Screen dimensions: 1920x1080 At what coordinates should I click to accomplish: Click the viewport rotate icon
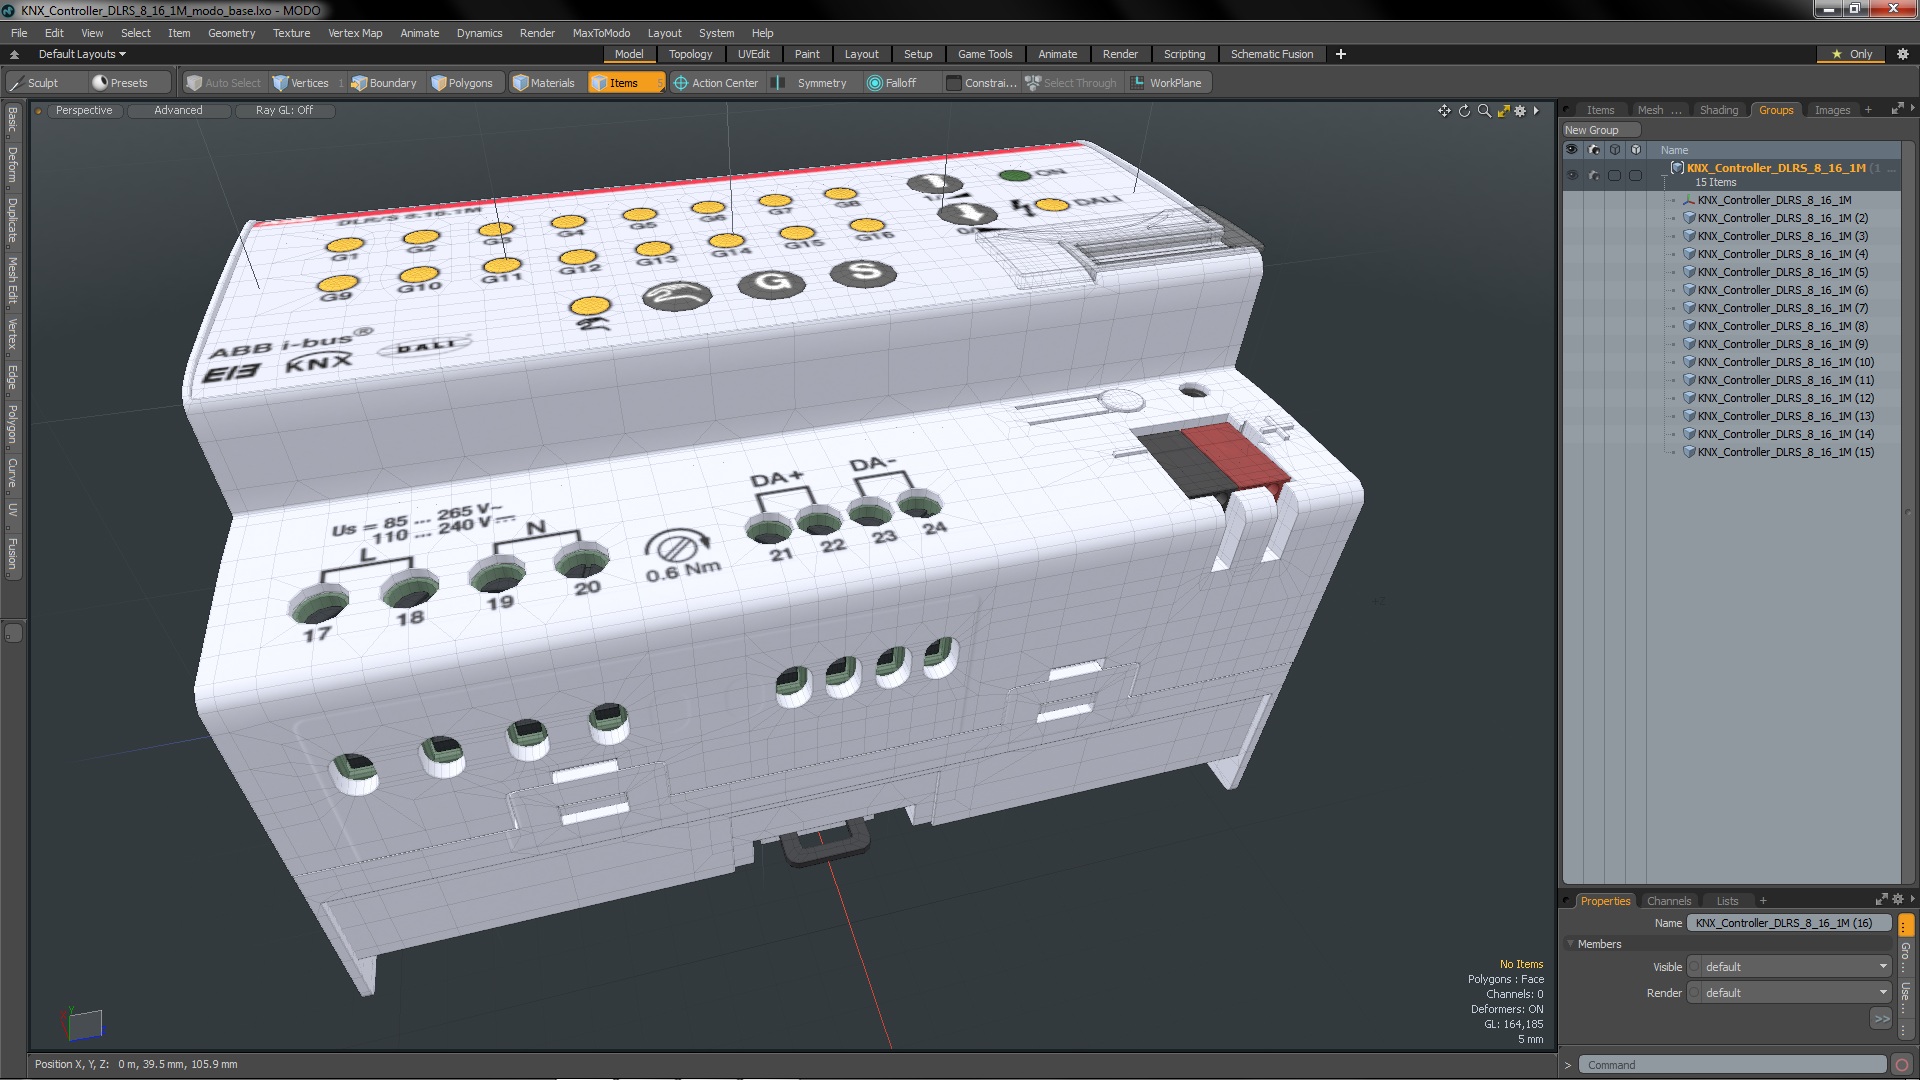pos(1464,111)
